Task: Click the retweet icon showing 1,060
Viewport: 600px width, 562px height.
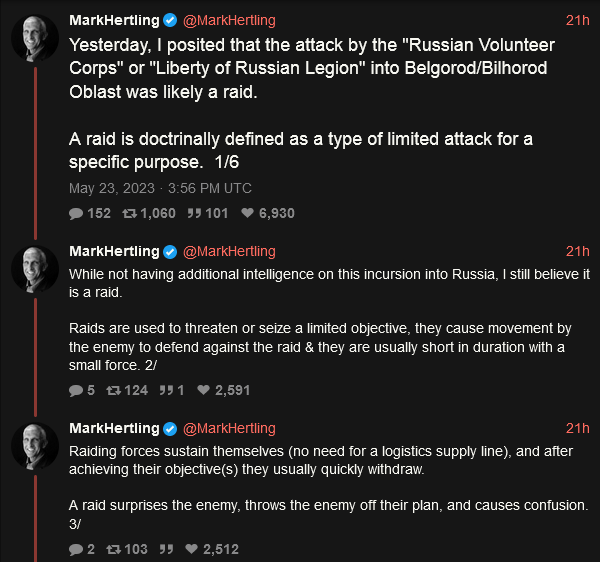Action: (x=129, y=213)
